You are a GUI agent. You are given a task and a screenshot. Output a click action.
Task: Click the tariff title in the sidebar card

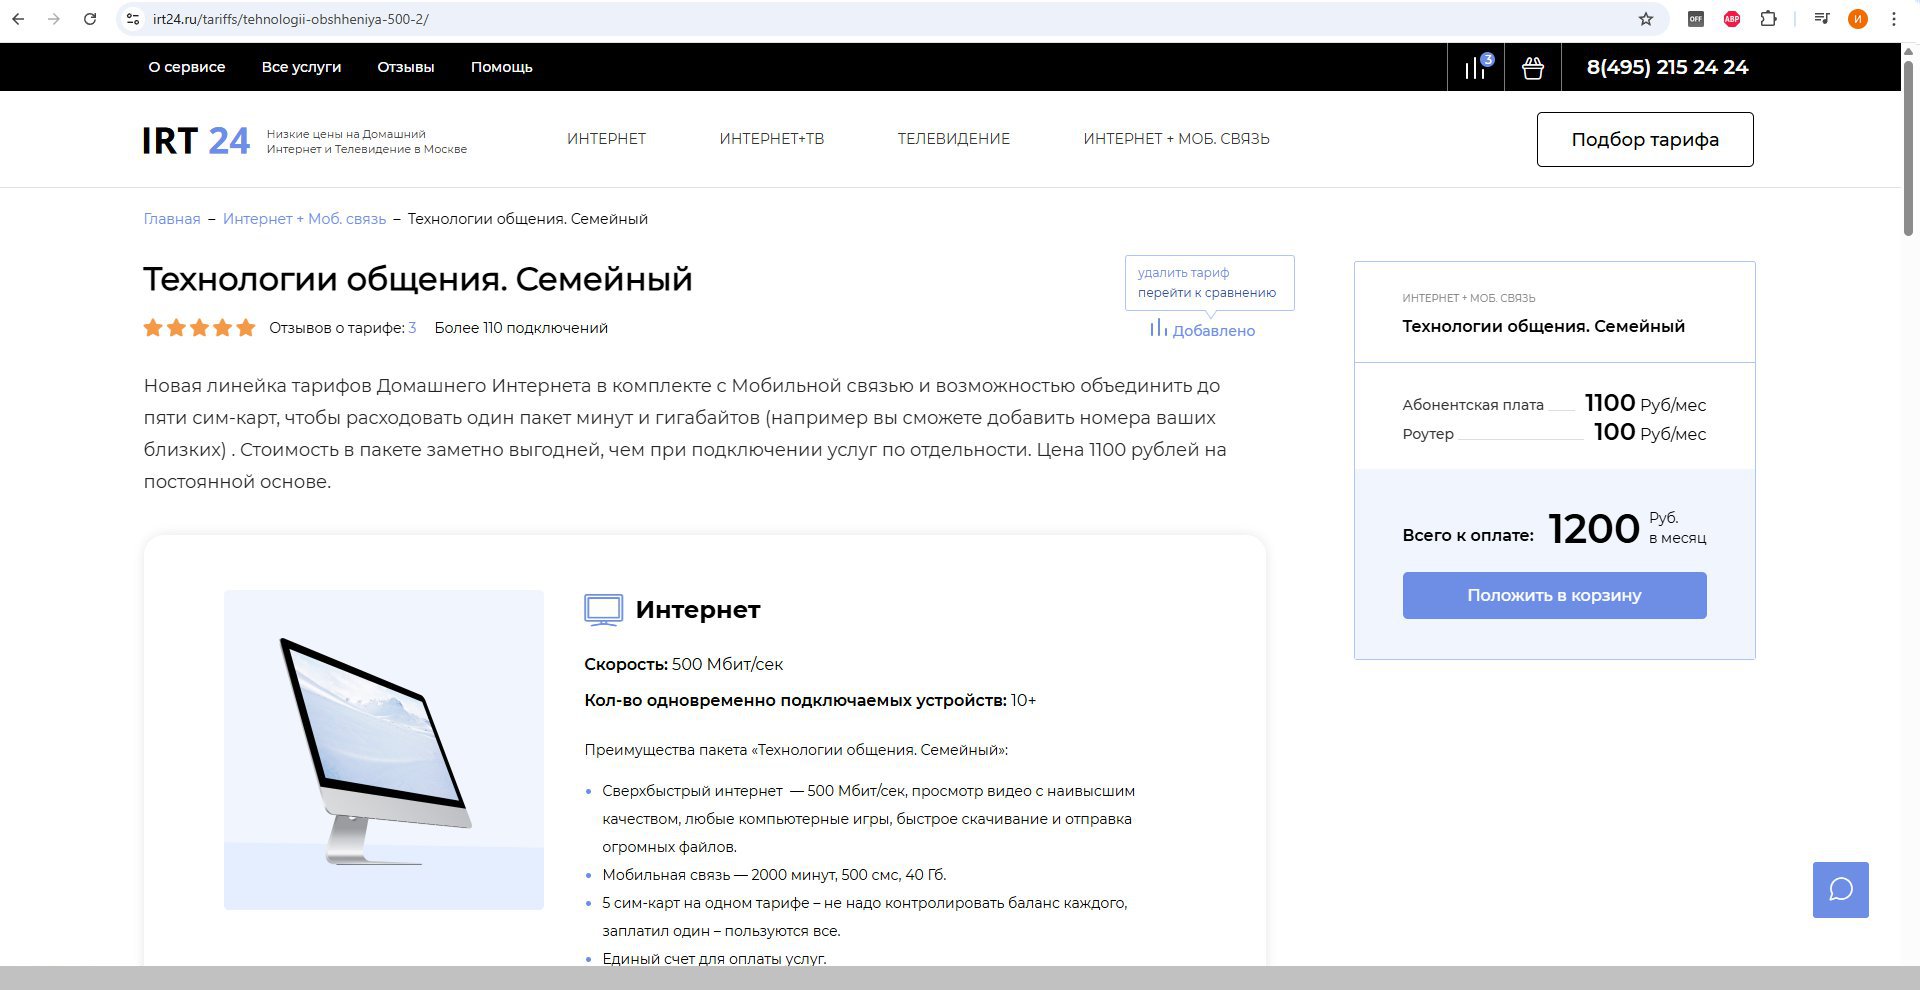click(1543, 326)
